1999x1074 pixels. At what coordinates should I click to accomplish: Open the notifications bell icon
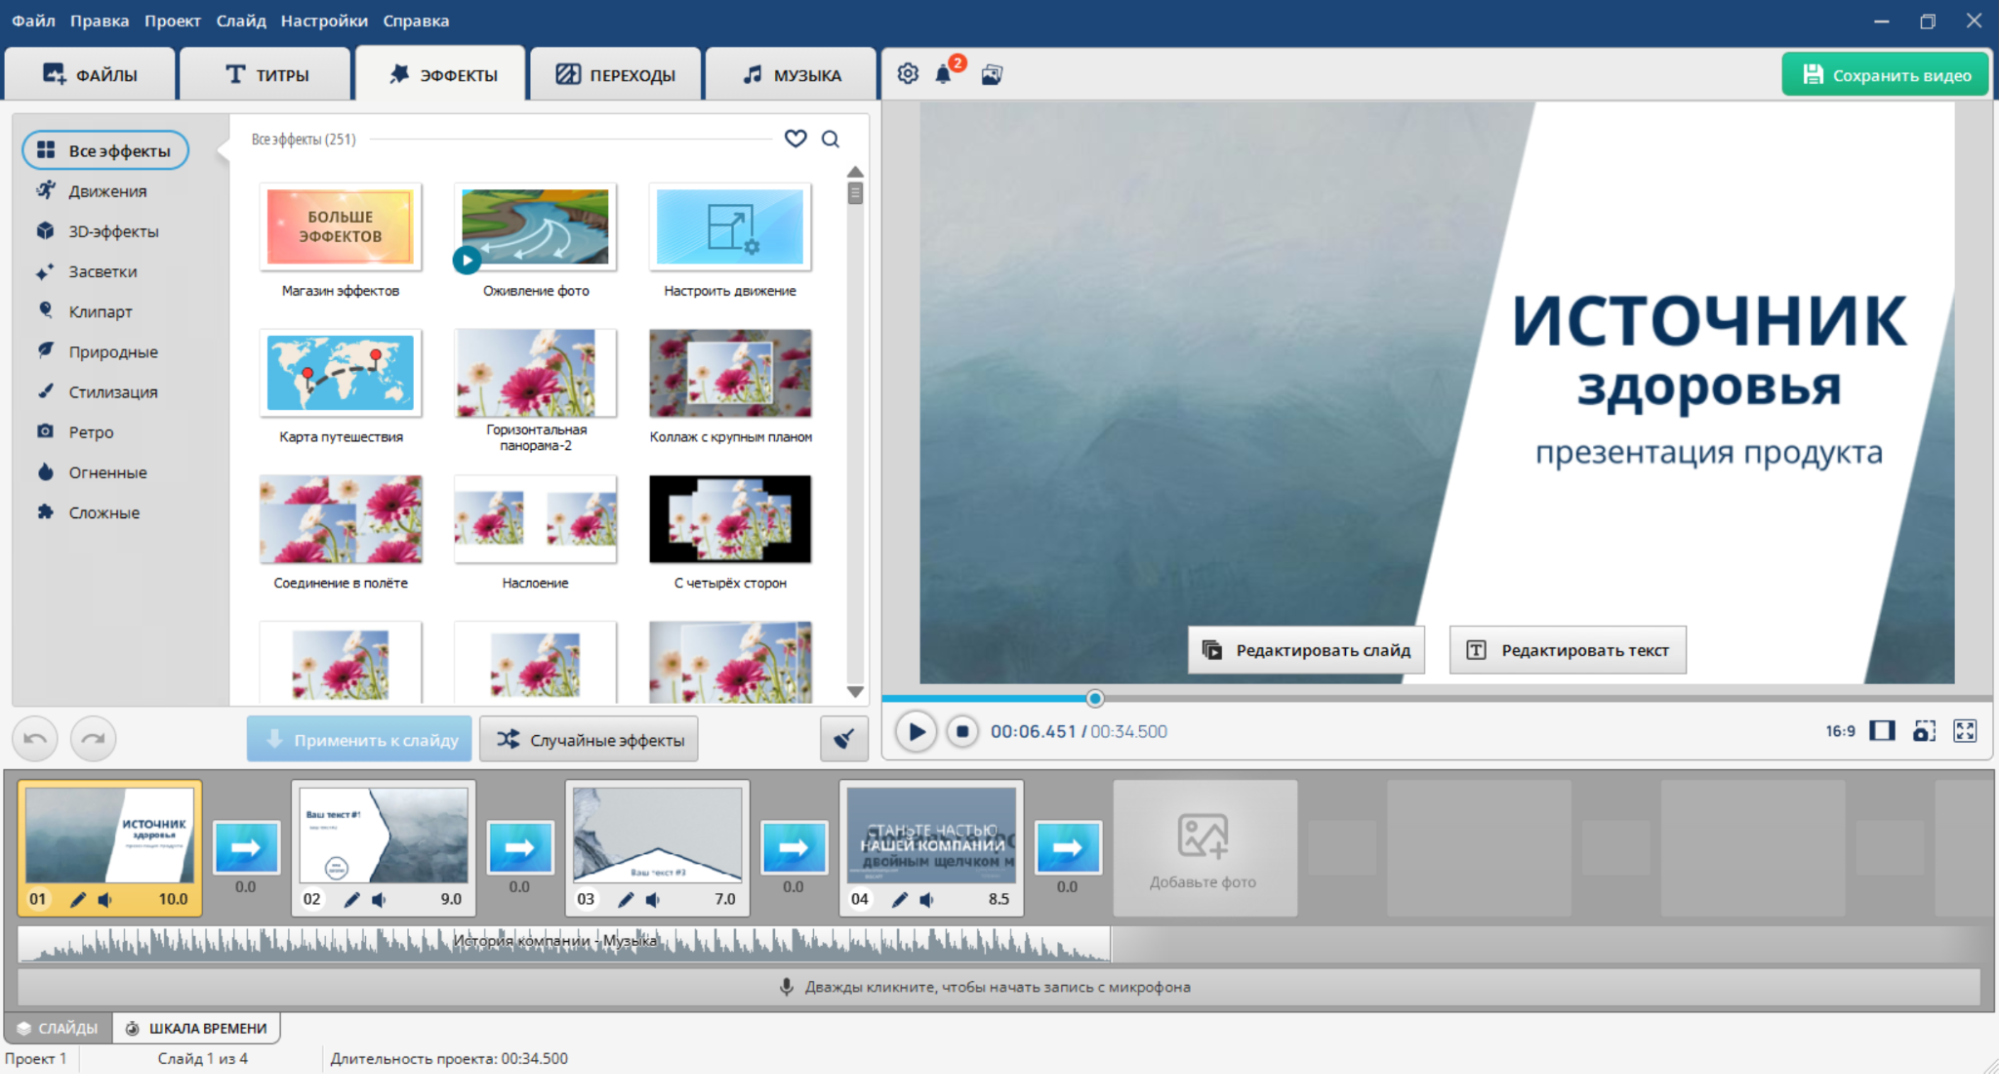pyautogui.click(x=943, y=74)
